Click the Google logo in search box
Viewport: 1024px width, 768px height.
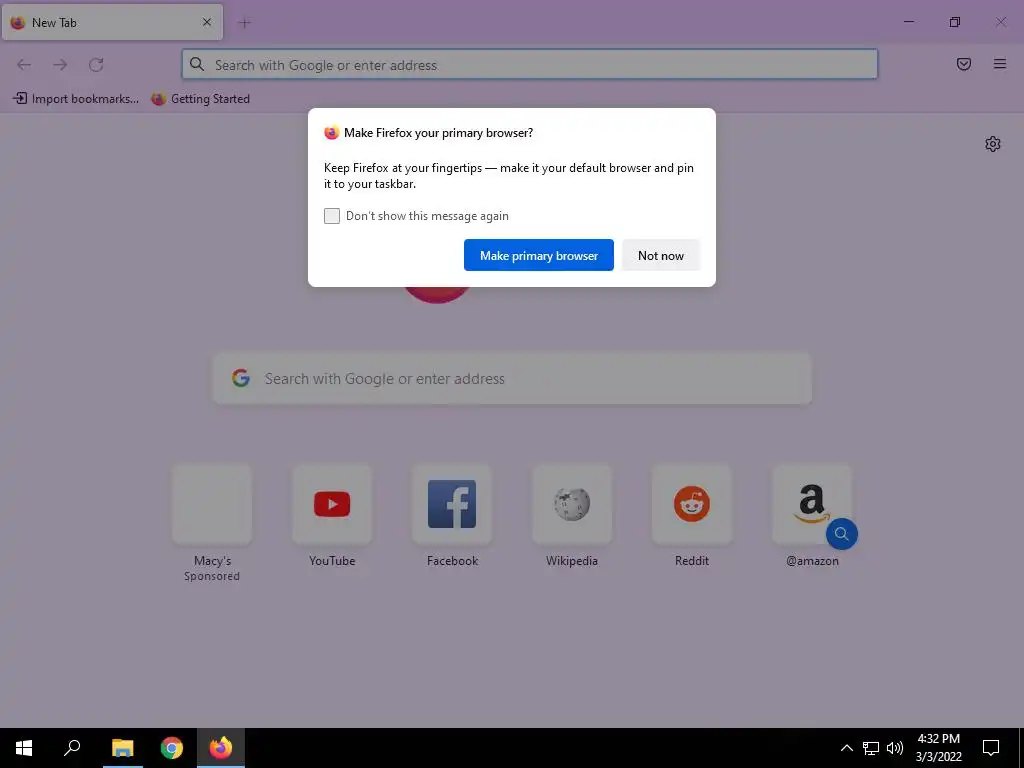pos(241,378)
